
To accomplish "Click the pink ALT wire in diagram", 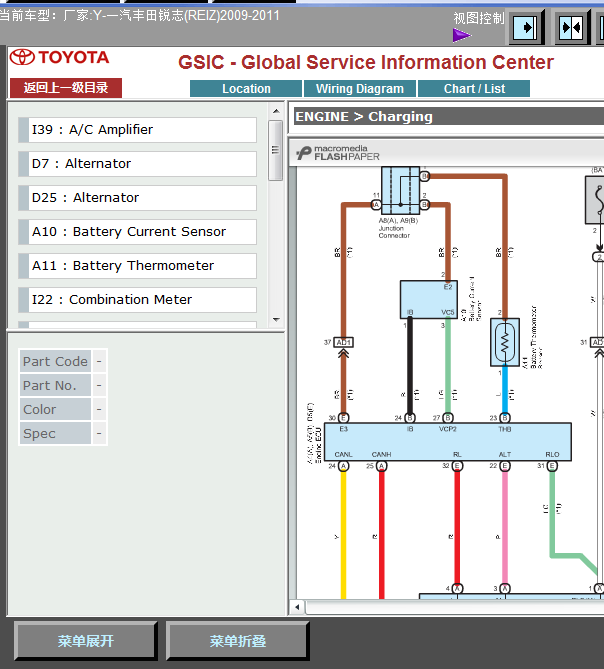I will 505,527.
